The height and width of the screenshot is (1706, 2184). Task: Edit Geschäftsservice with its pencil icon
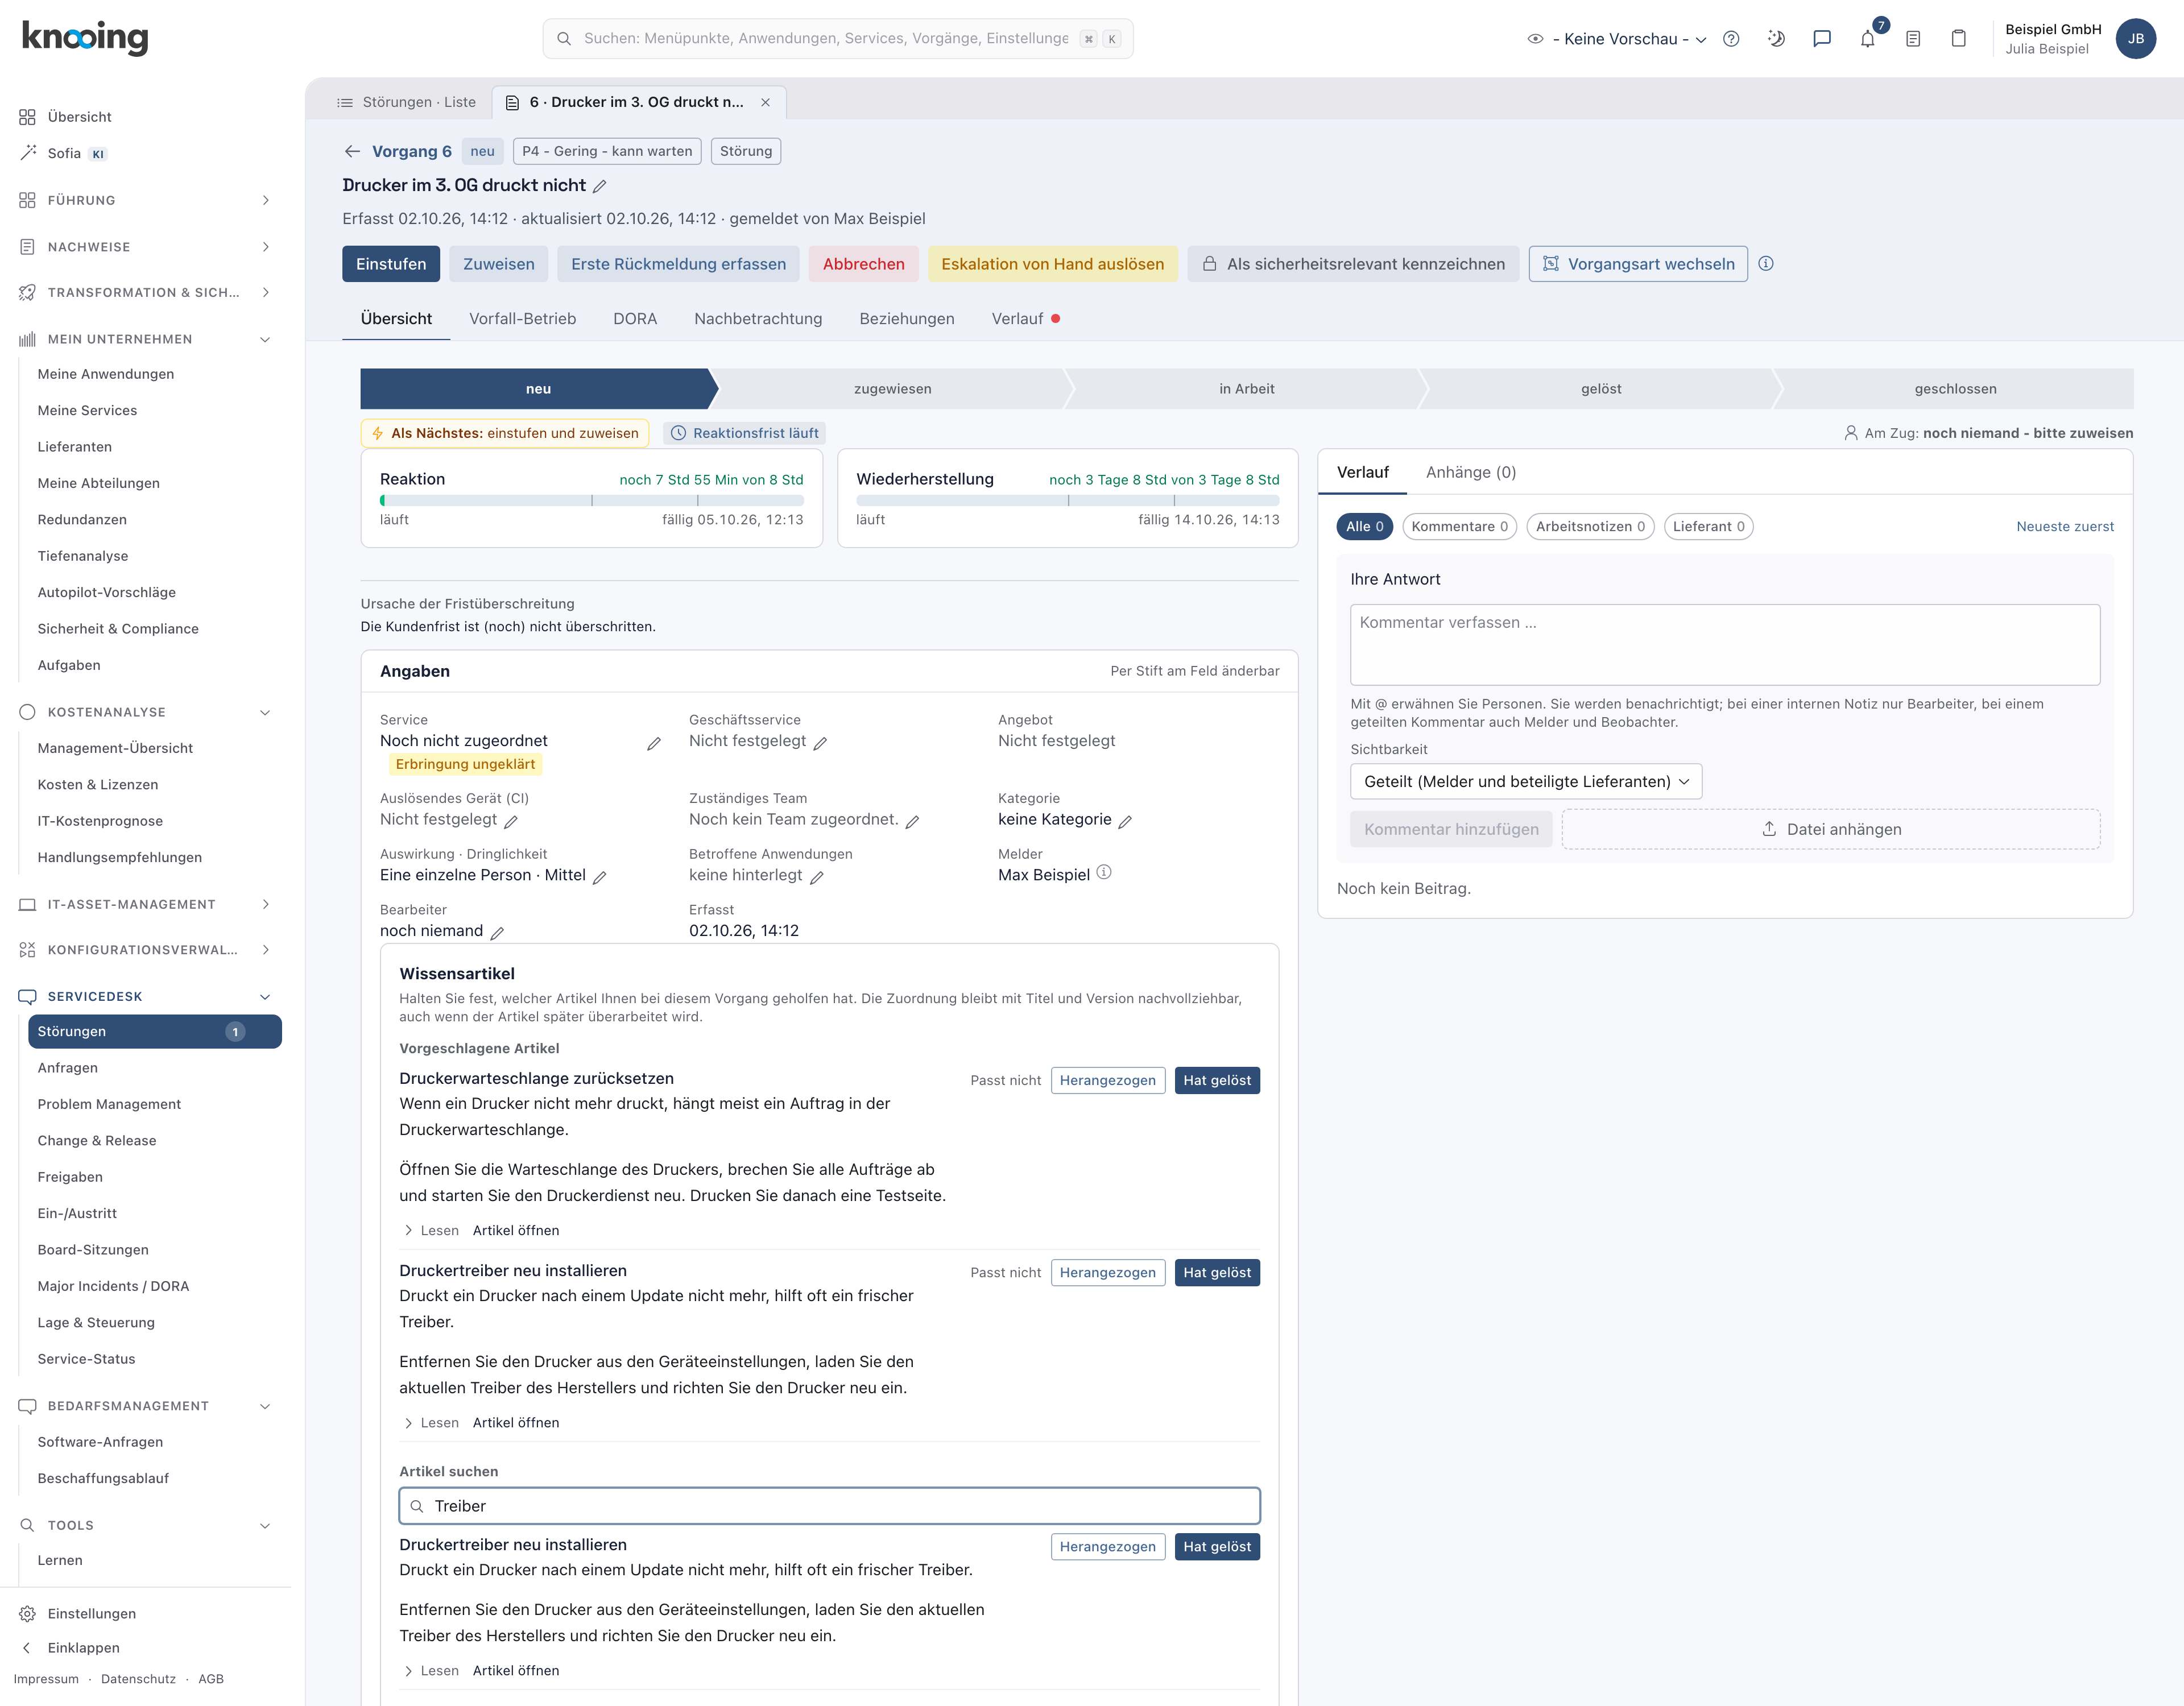coord(820,743)
